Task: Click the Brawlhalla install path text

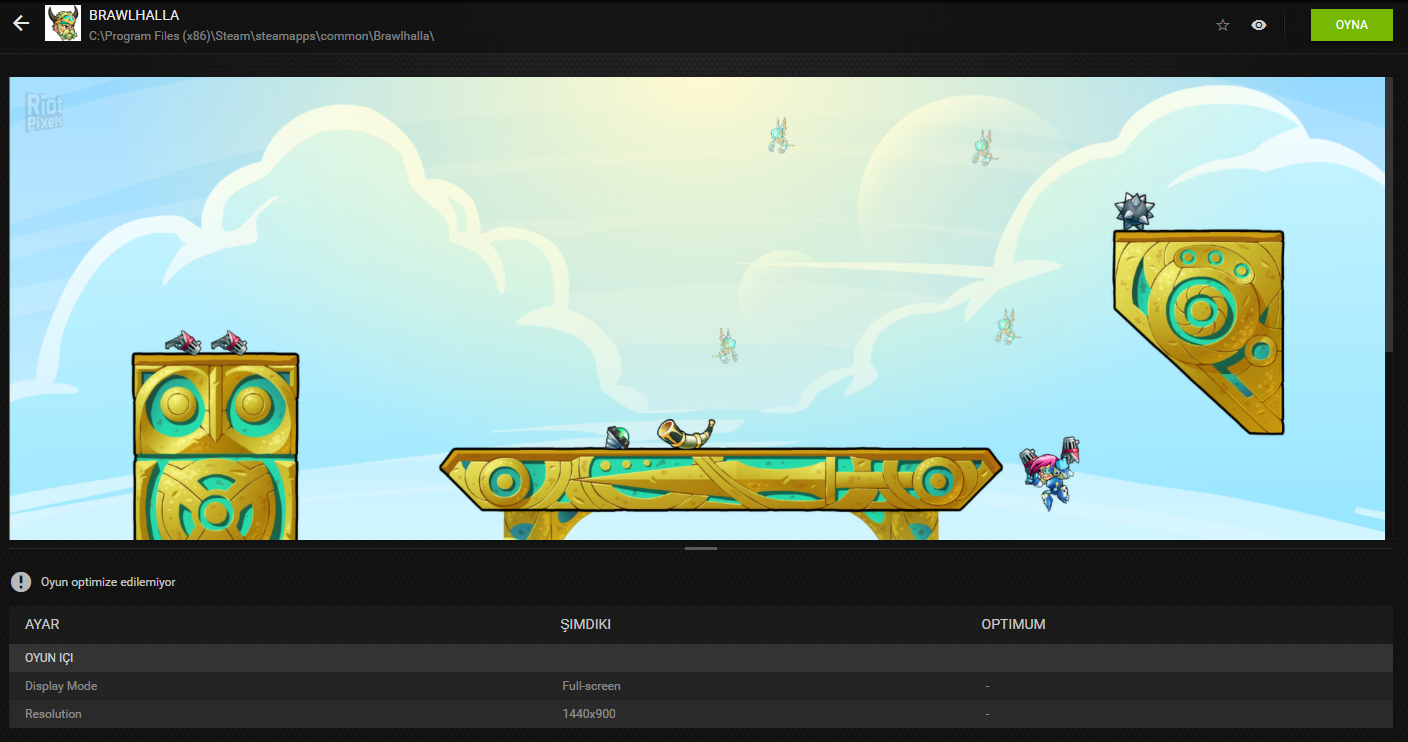Action: 261,35
